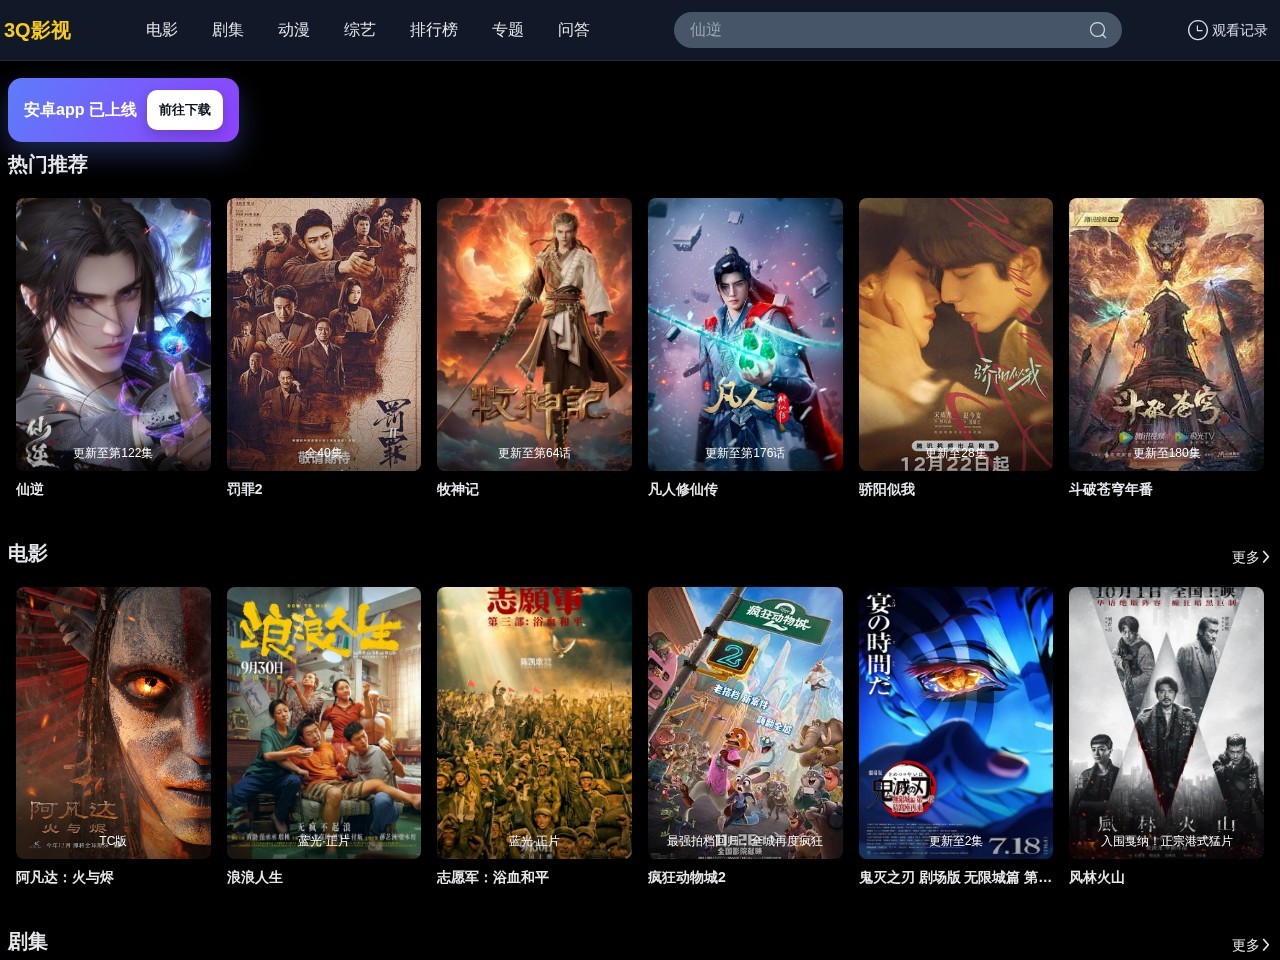Expand 更多 next to the 剧集 section
The image size is (1280, 960).
[1250, 945]
